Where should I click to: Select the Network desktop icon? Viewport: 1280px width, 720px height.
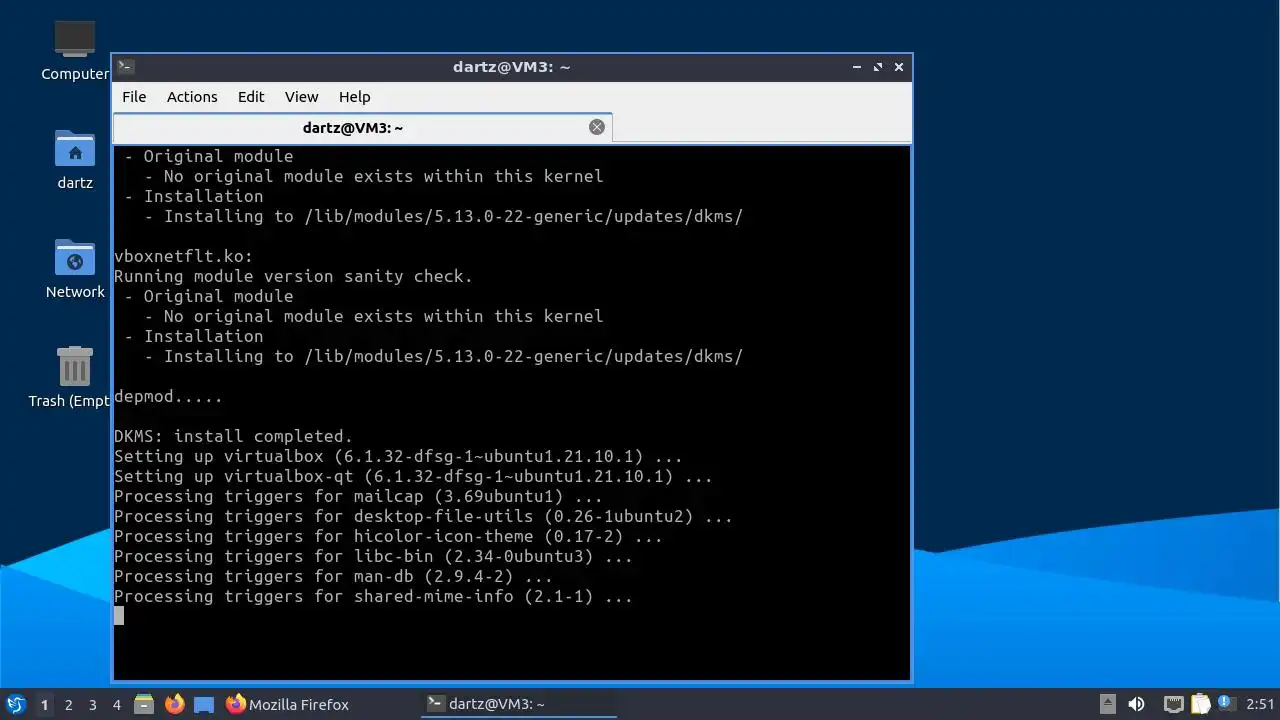point(74,268)
